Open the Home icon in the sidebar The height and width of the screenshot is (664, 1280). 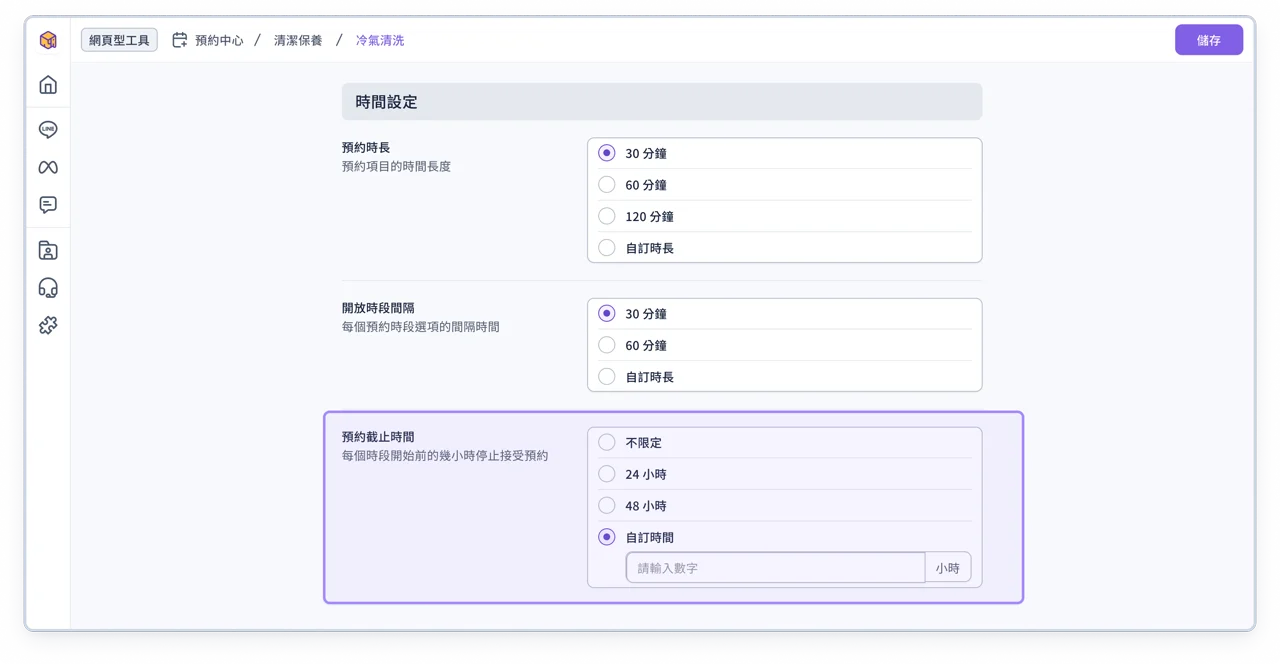(48, 85)
